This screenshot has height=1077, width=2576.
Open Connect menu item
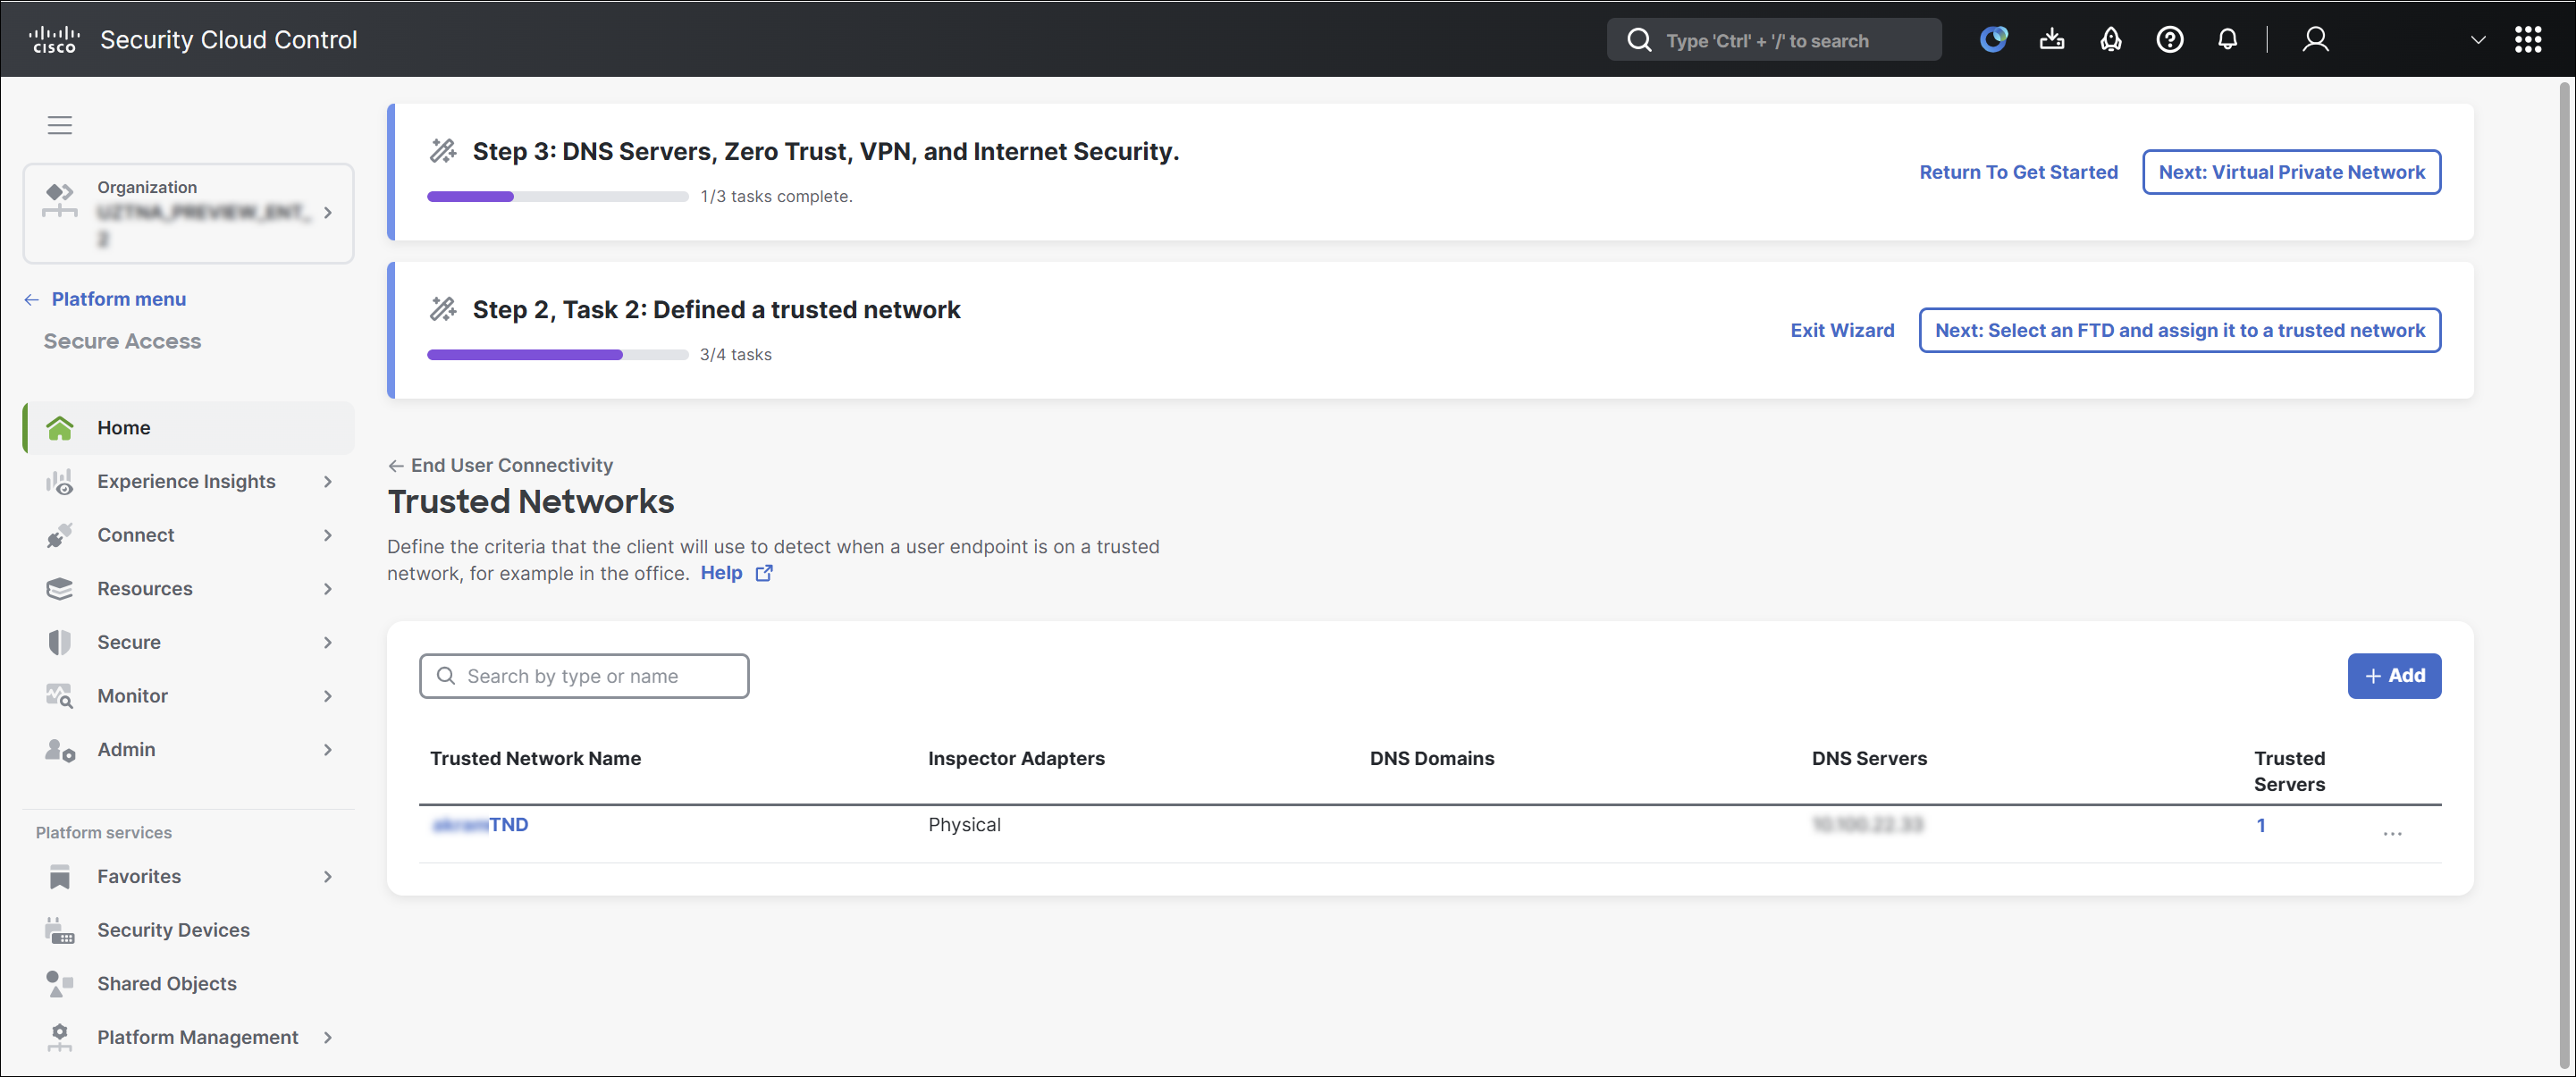pos(189,535)
